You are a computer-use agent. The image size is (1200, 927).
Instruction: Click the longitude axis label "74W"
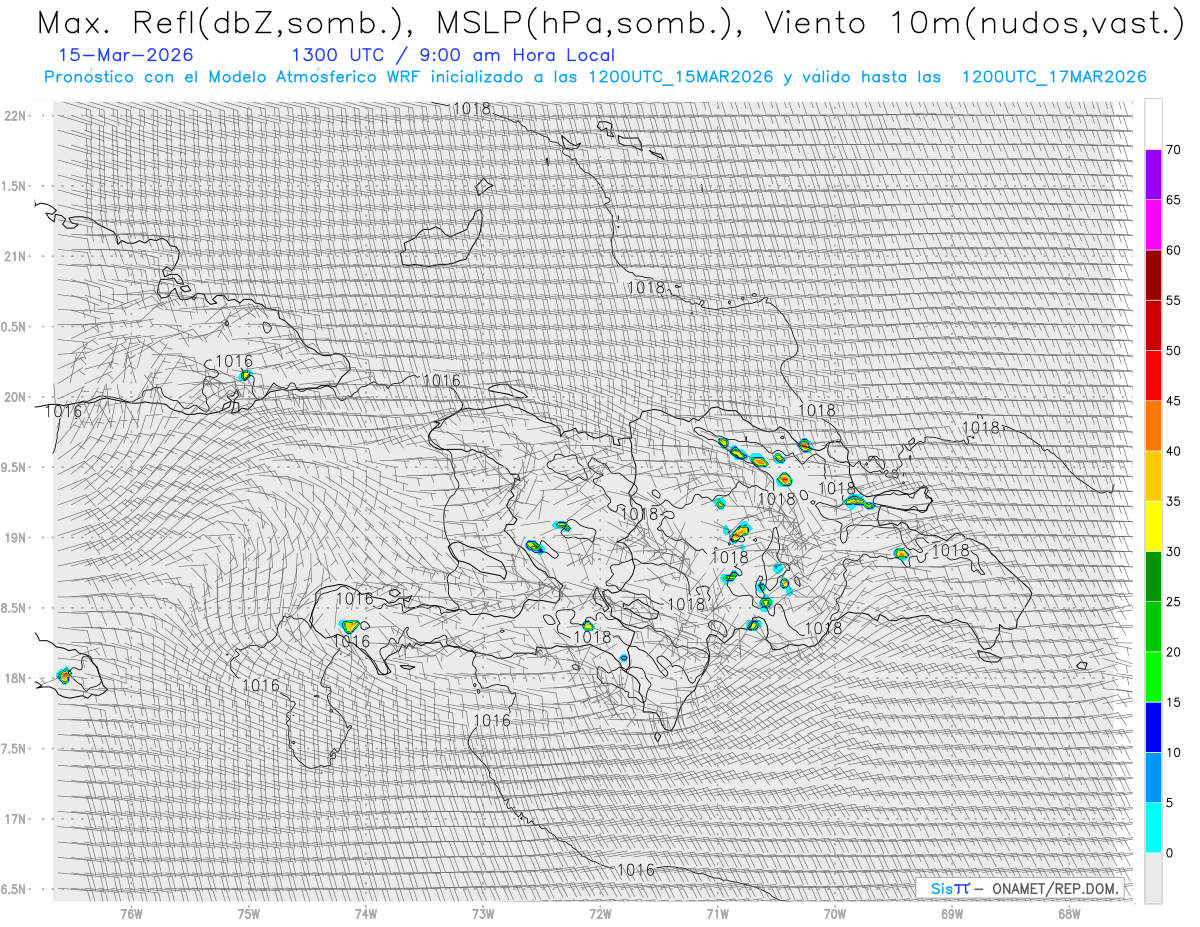[x=365, y=913]
